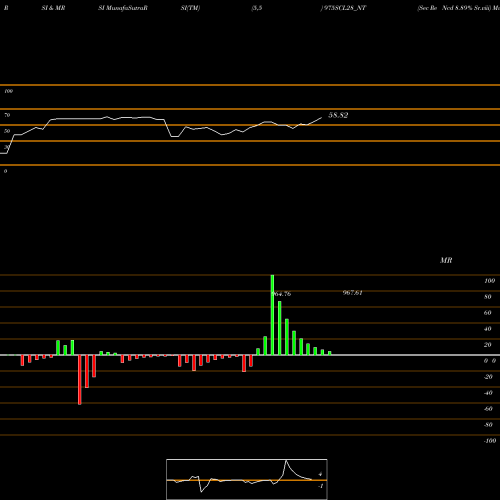
Task: Open the mini overview chart thumbnail
Action: [x=247, y=479]
